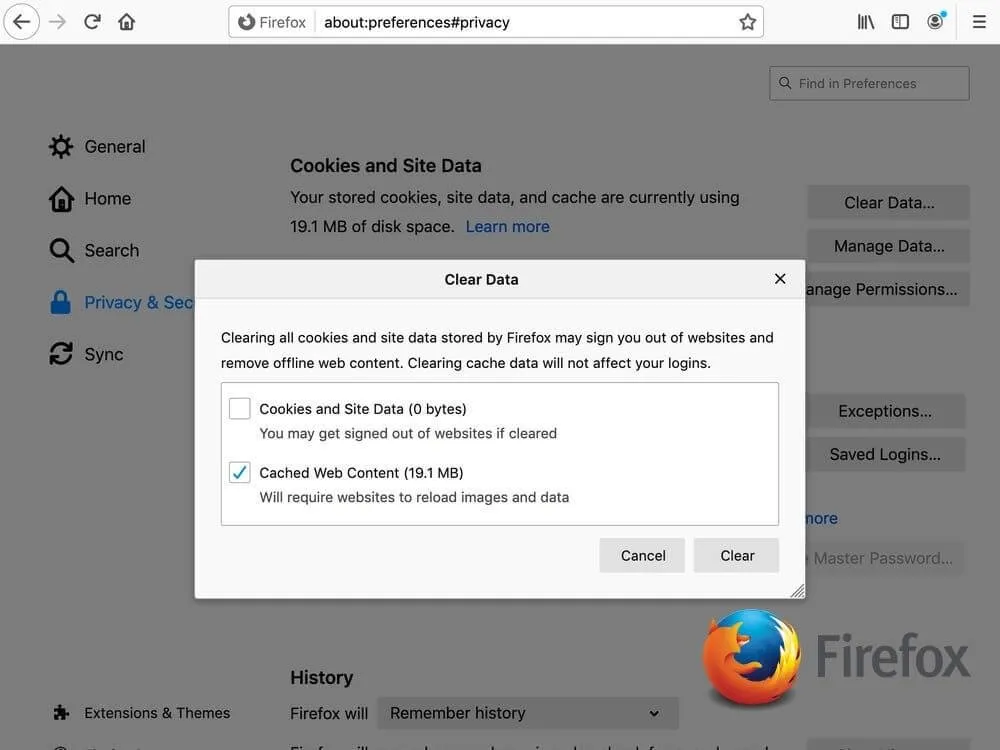
Task: Reload the current page
Action: pos(92,21)
